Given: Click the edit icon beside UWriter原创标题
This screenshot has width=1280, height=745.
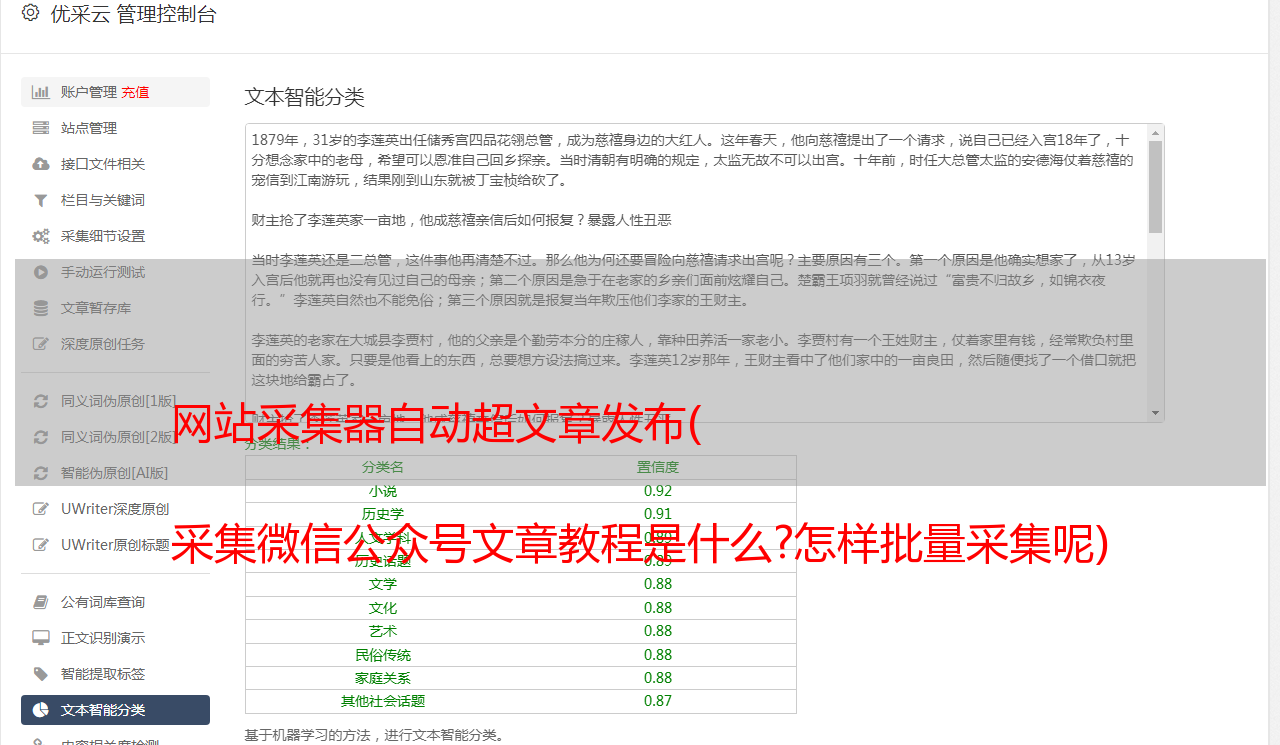Looking at the screenshot, I should 41,545.
